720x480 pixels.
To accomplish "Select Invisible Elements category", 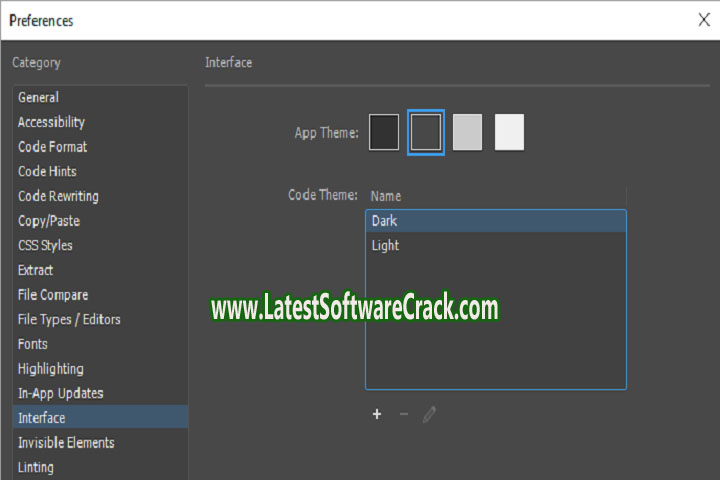I will tap(66, 442).
